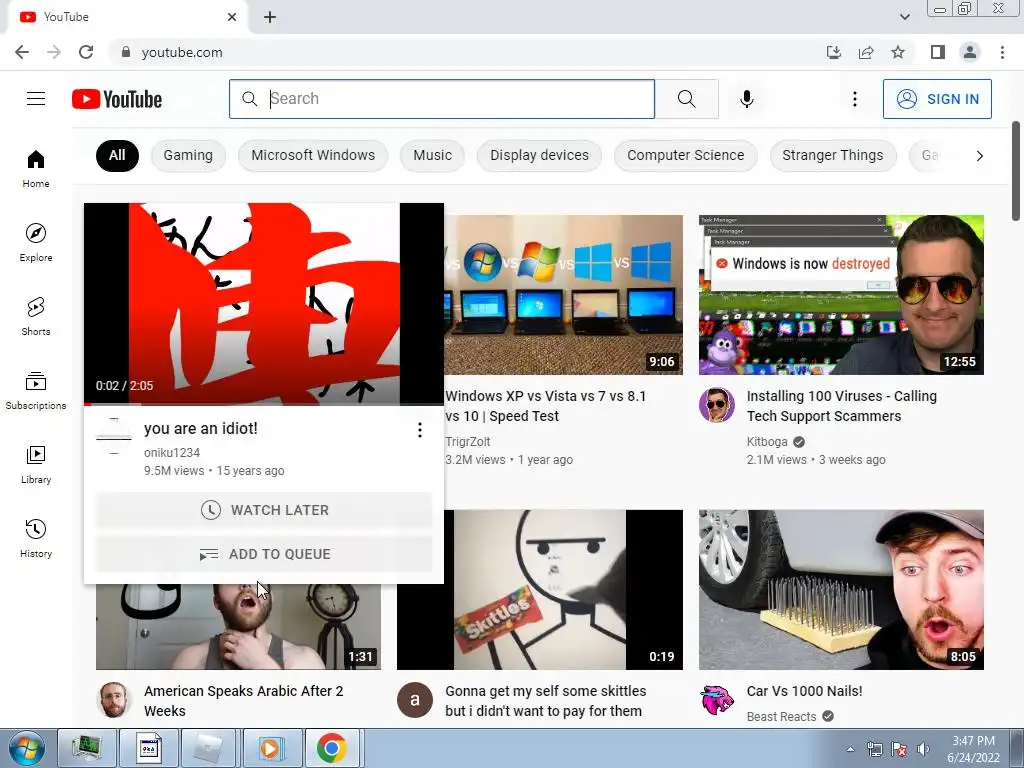Open Shorts in sidebar
This screenshot has width=1024, height=768.
pos(36,316)
